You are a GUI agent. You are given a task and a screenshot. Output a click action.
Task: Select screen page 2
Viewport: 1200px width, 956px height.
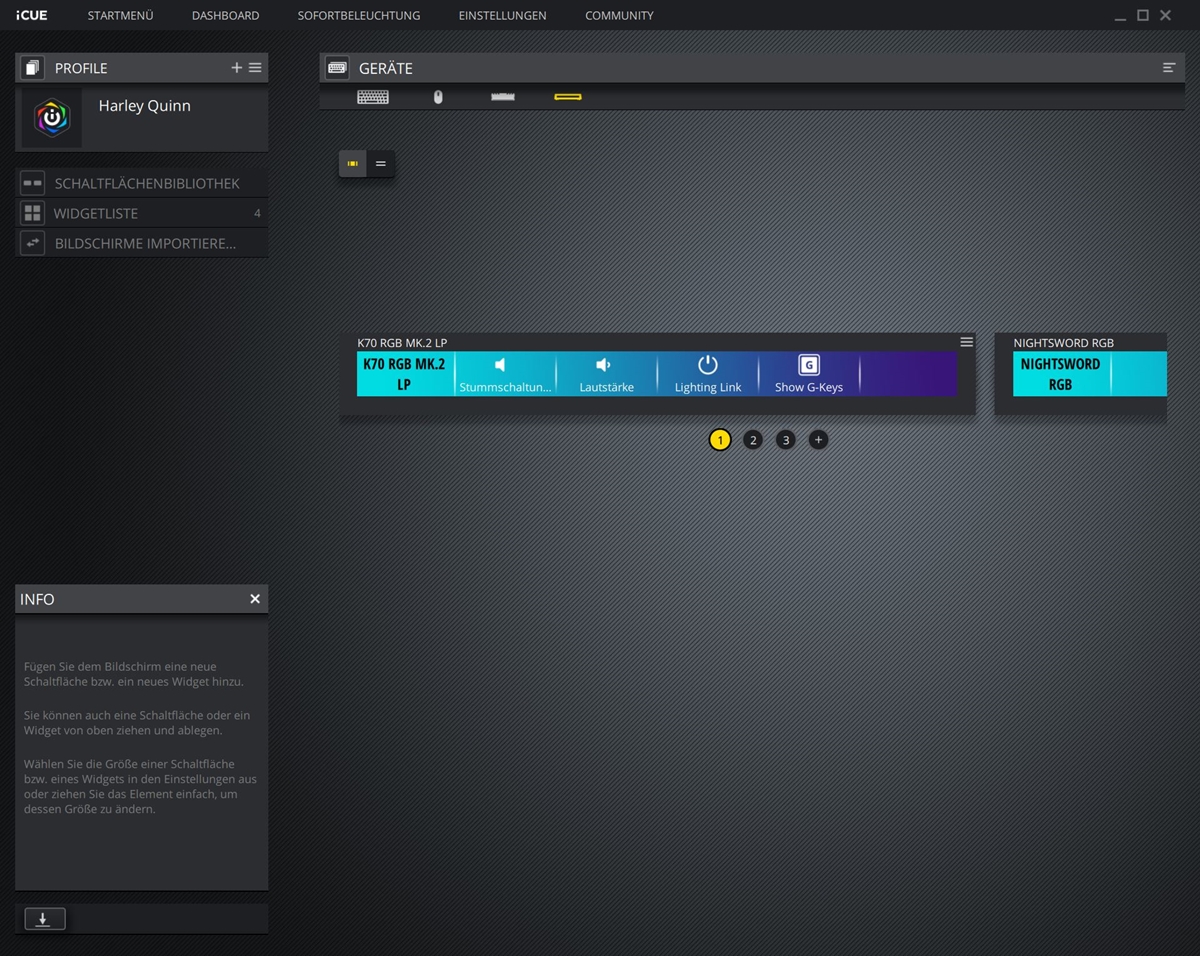pos(753,440)
